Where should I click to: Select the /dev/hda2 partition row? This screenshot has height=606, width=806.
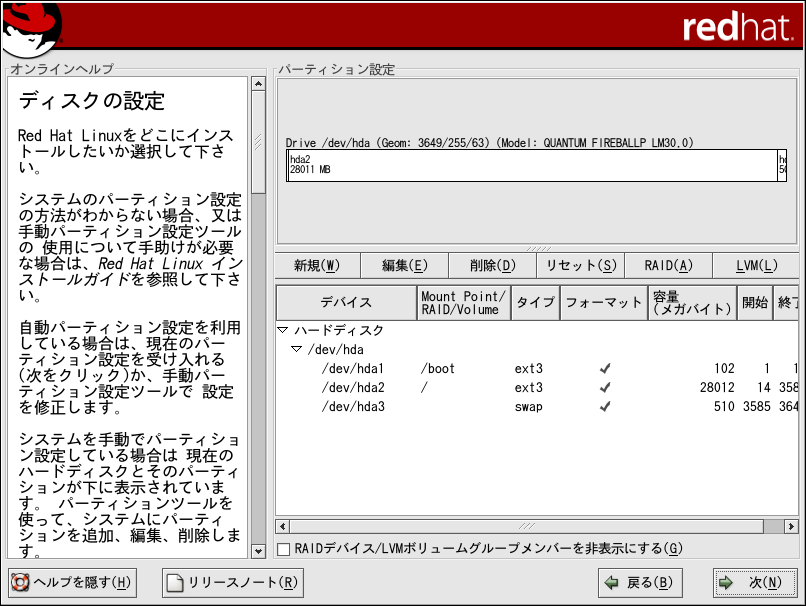[x=353, y=388]
